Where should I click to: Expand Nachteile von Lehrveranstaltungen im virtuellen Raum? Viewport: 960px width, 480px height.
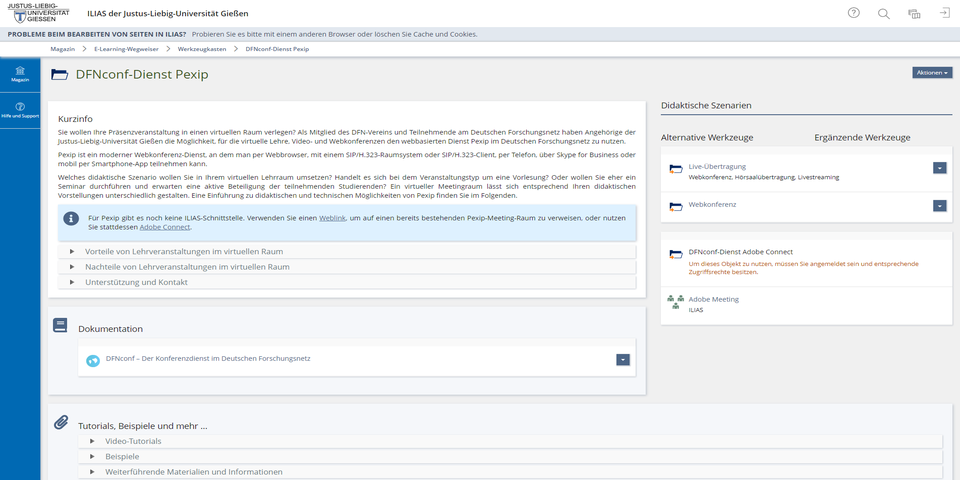(347, 267)
